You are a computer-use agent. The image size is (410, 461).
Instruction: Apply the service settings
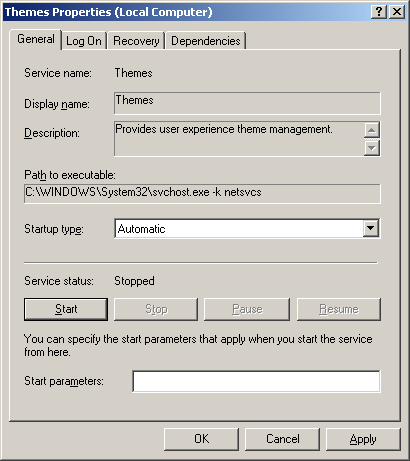click(x=363, y=439)
